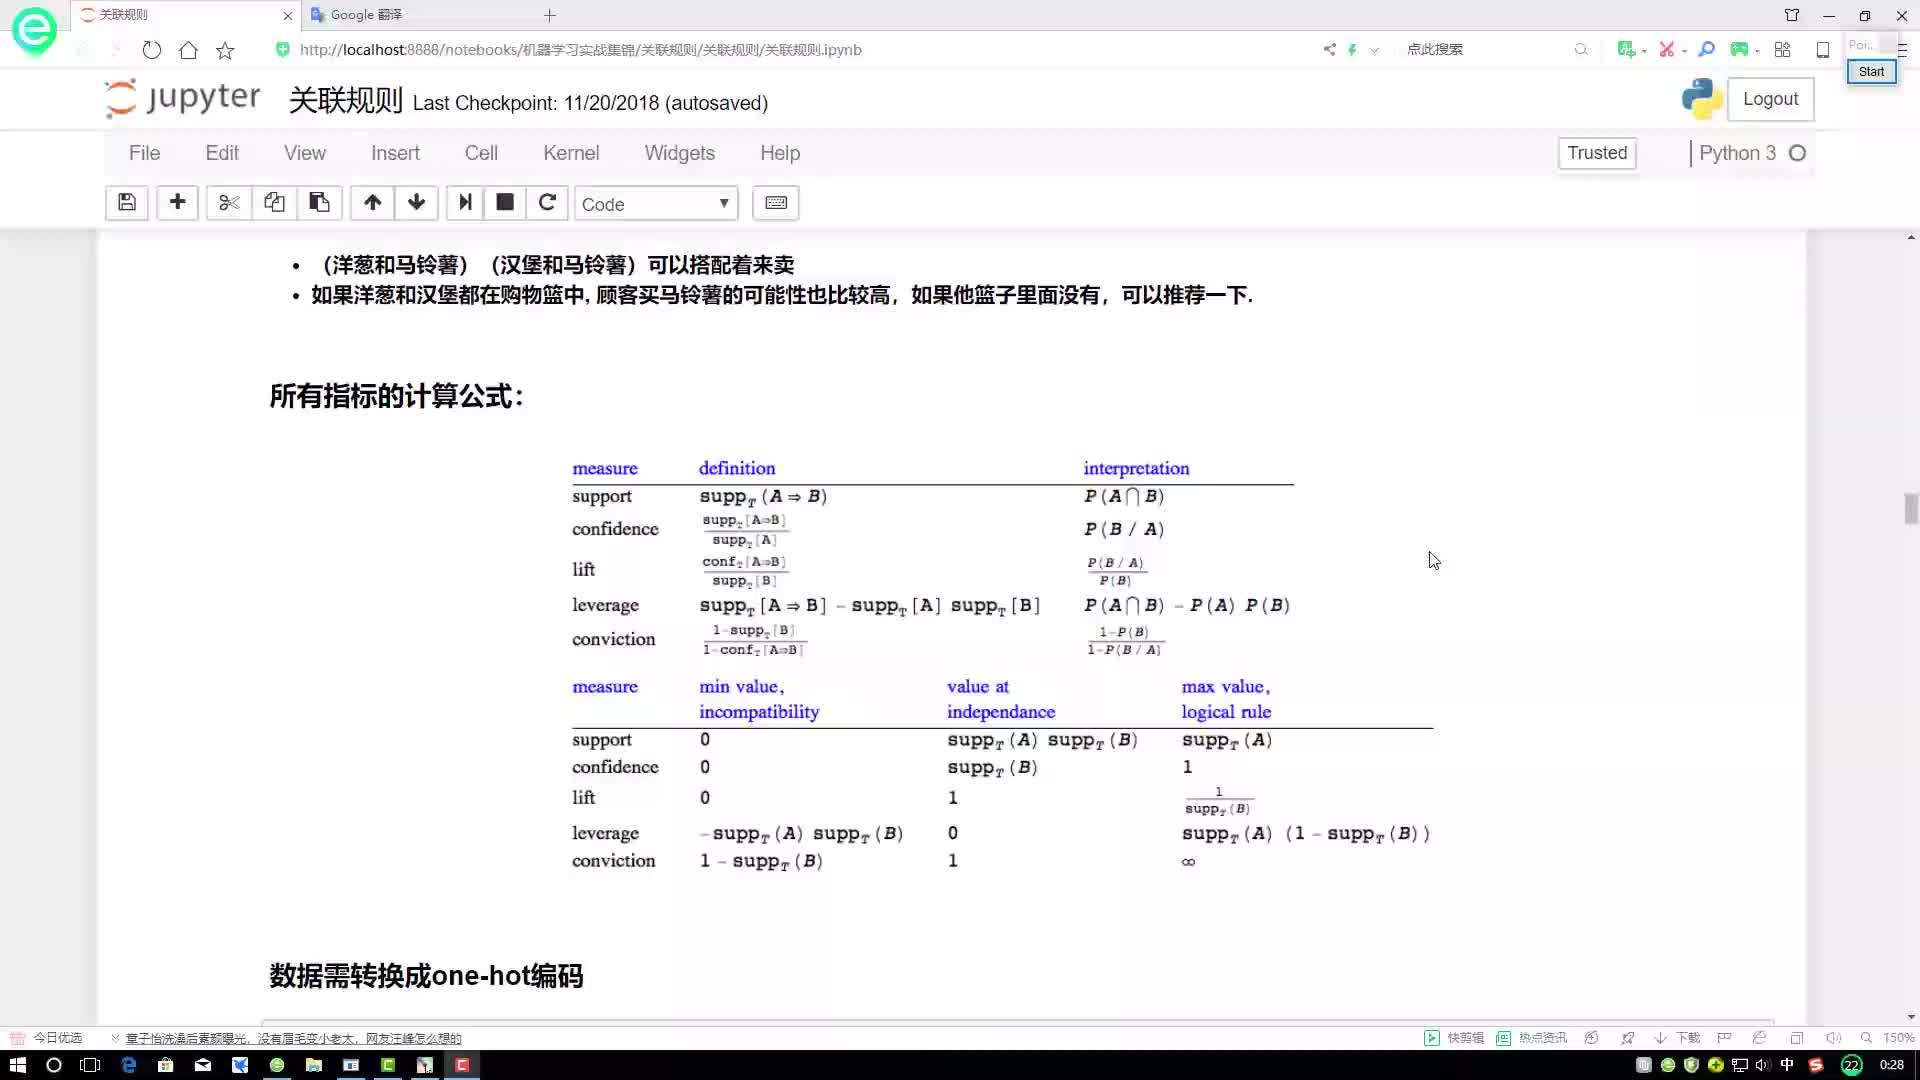
Task: Expand the Help menu
Action: (781, 153)
